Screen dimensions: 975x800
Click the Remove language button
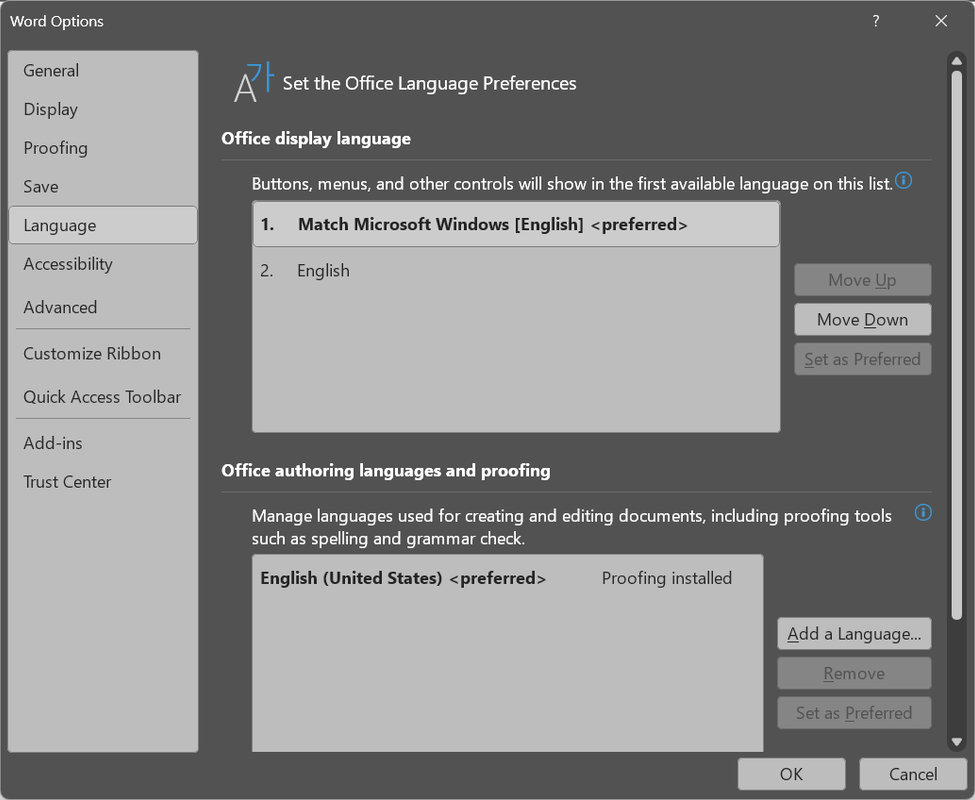854,674
